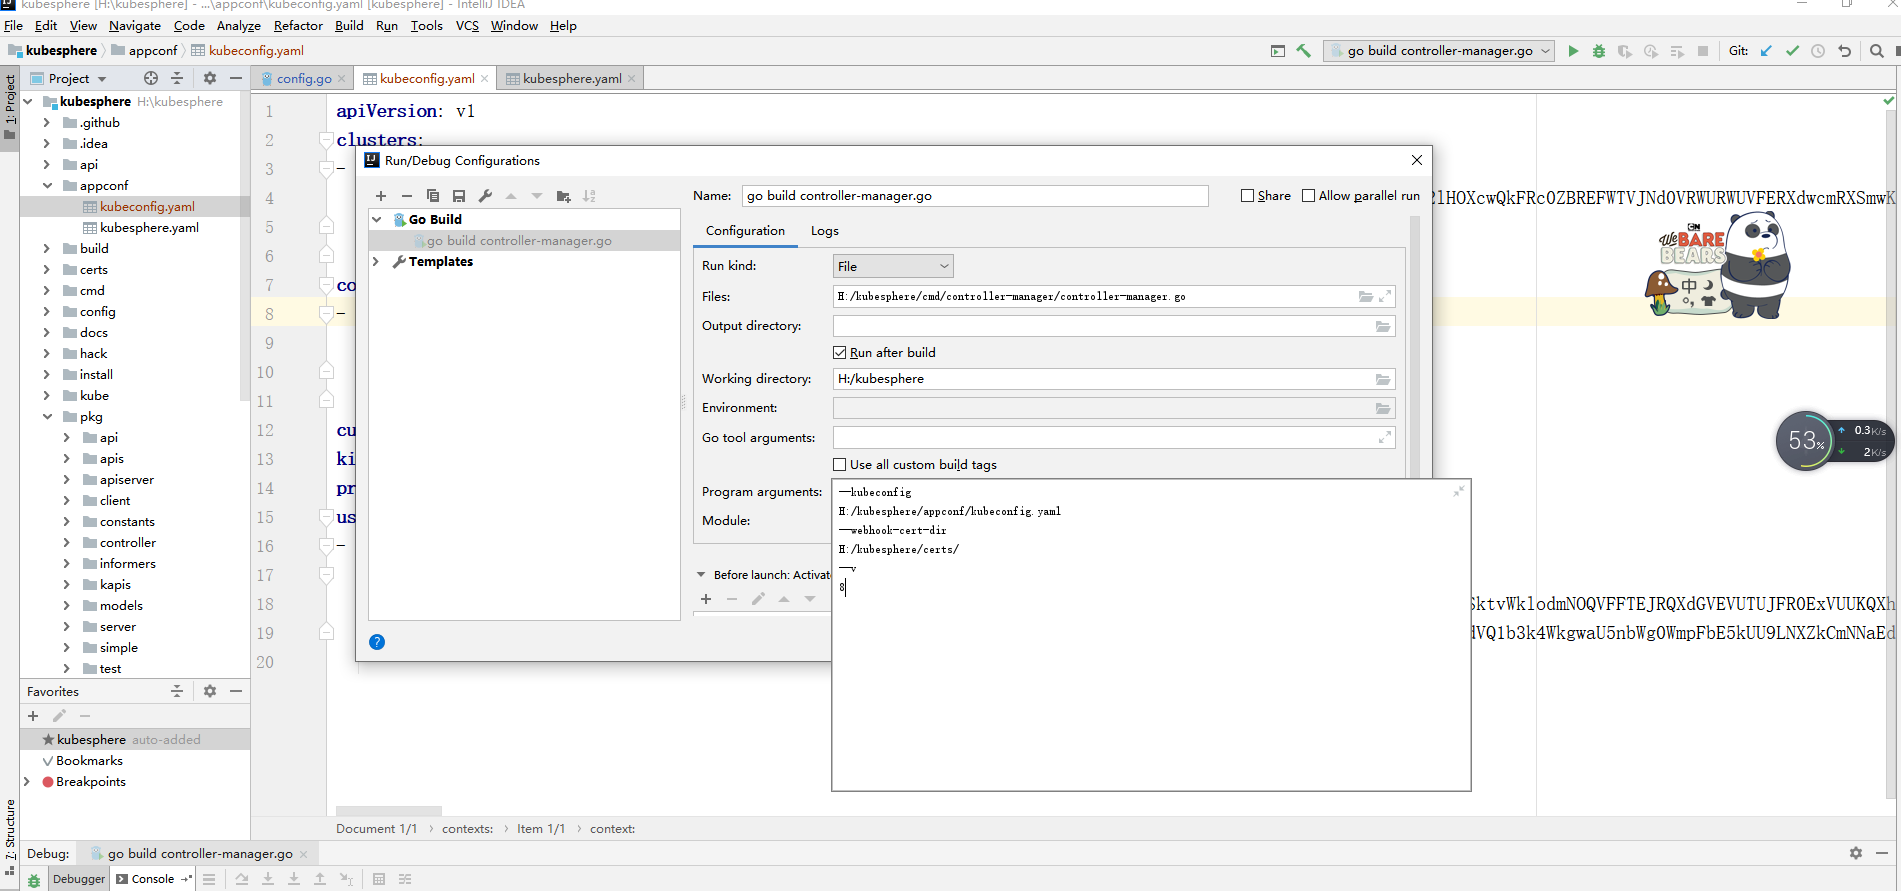This screenshot has width=1901, height=891.
Task: Expand the Templates tree node
Action: (377, 262)
